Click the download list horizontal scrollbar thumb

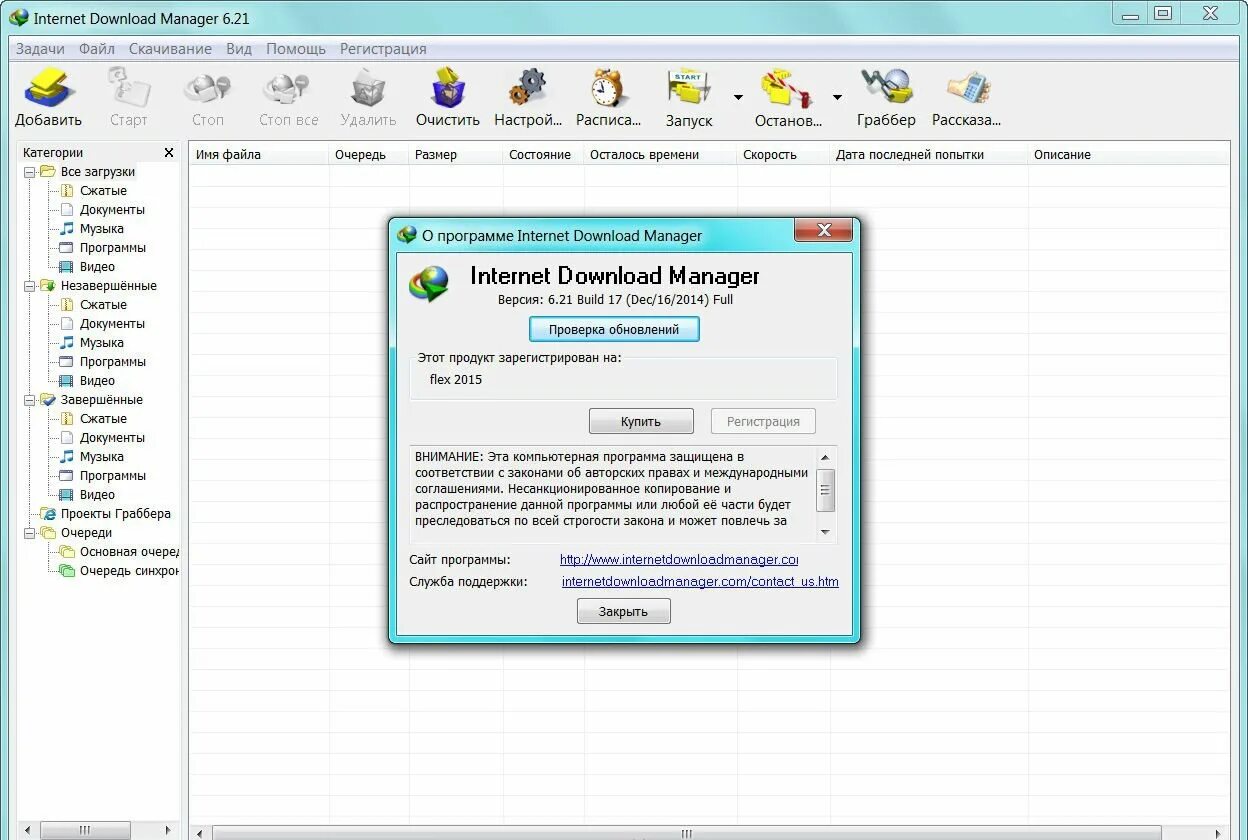click(688, 832)
